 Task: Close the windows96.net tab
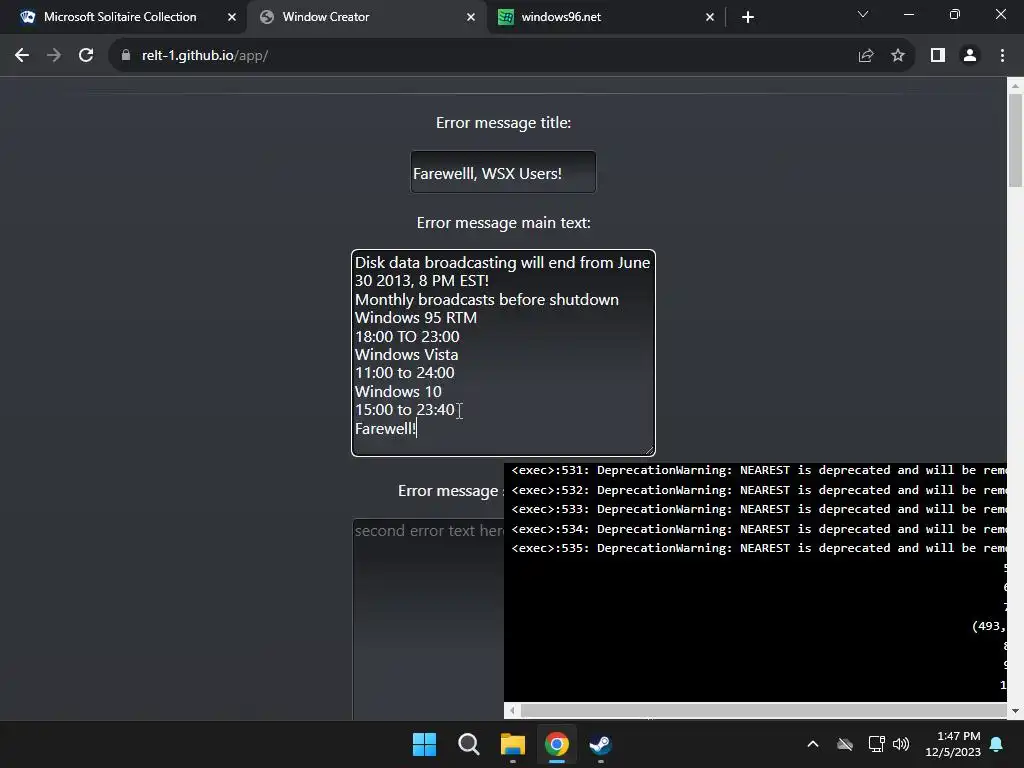(x=710, y=17)
